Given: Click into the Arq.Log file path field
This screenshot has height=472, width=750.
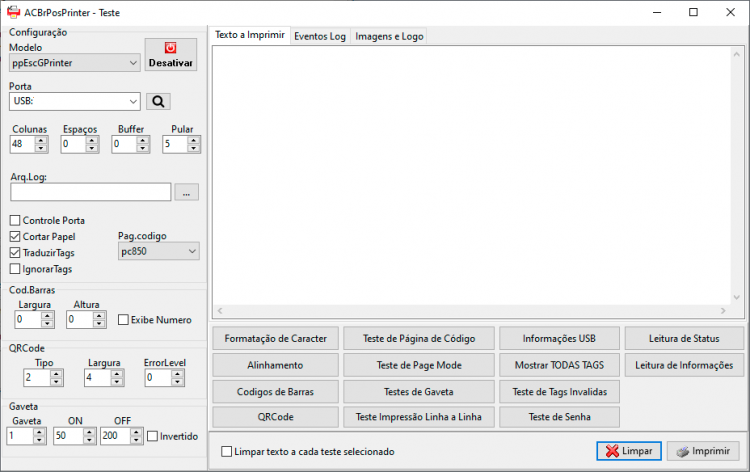Looking at the screenshot, I should [x=90, y=192].
